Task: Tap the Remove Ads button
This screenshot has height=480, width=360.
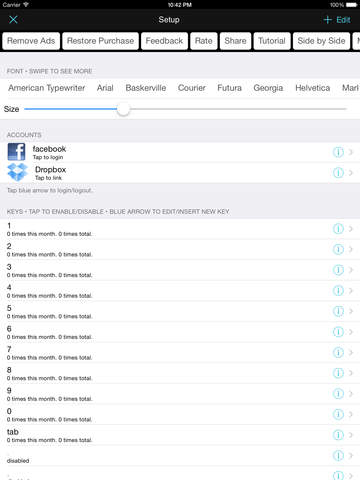Action: coord(31,41)
